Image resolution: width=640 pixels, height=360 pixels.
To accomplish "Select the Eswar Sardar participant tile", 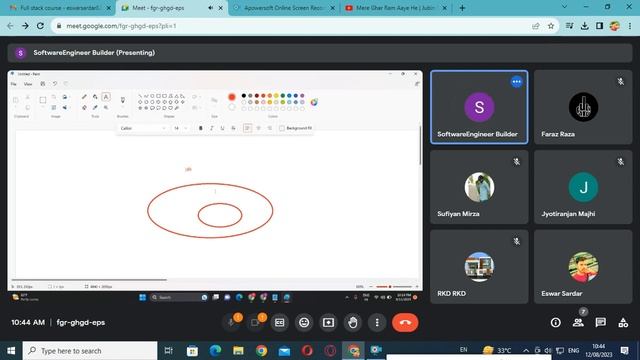I will [583, 267].
